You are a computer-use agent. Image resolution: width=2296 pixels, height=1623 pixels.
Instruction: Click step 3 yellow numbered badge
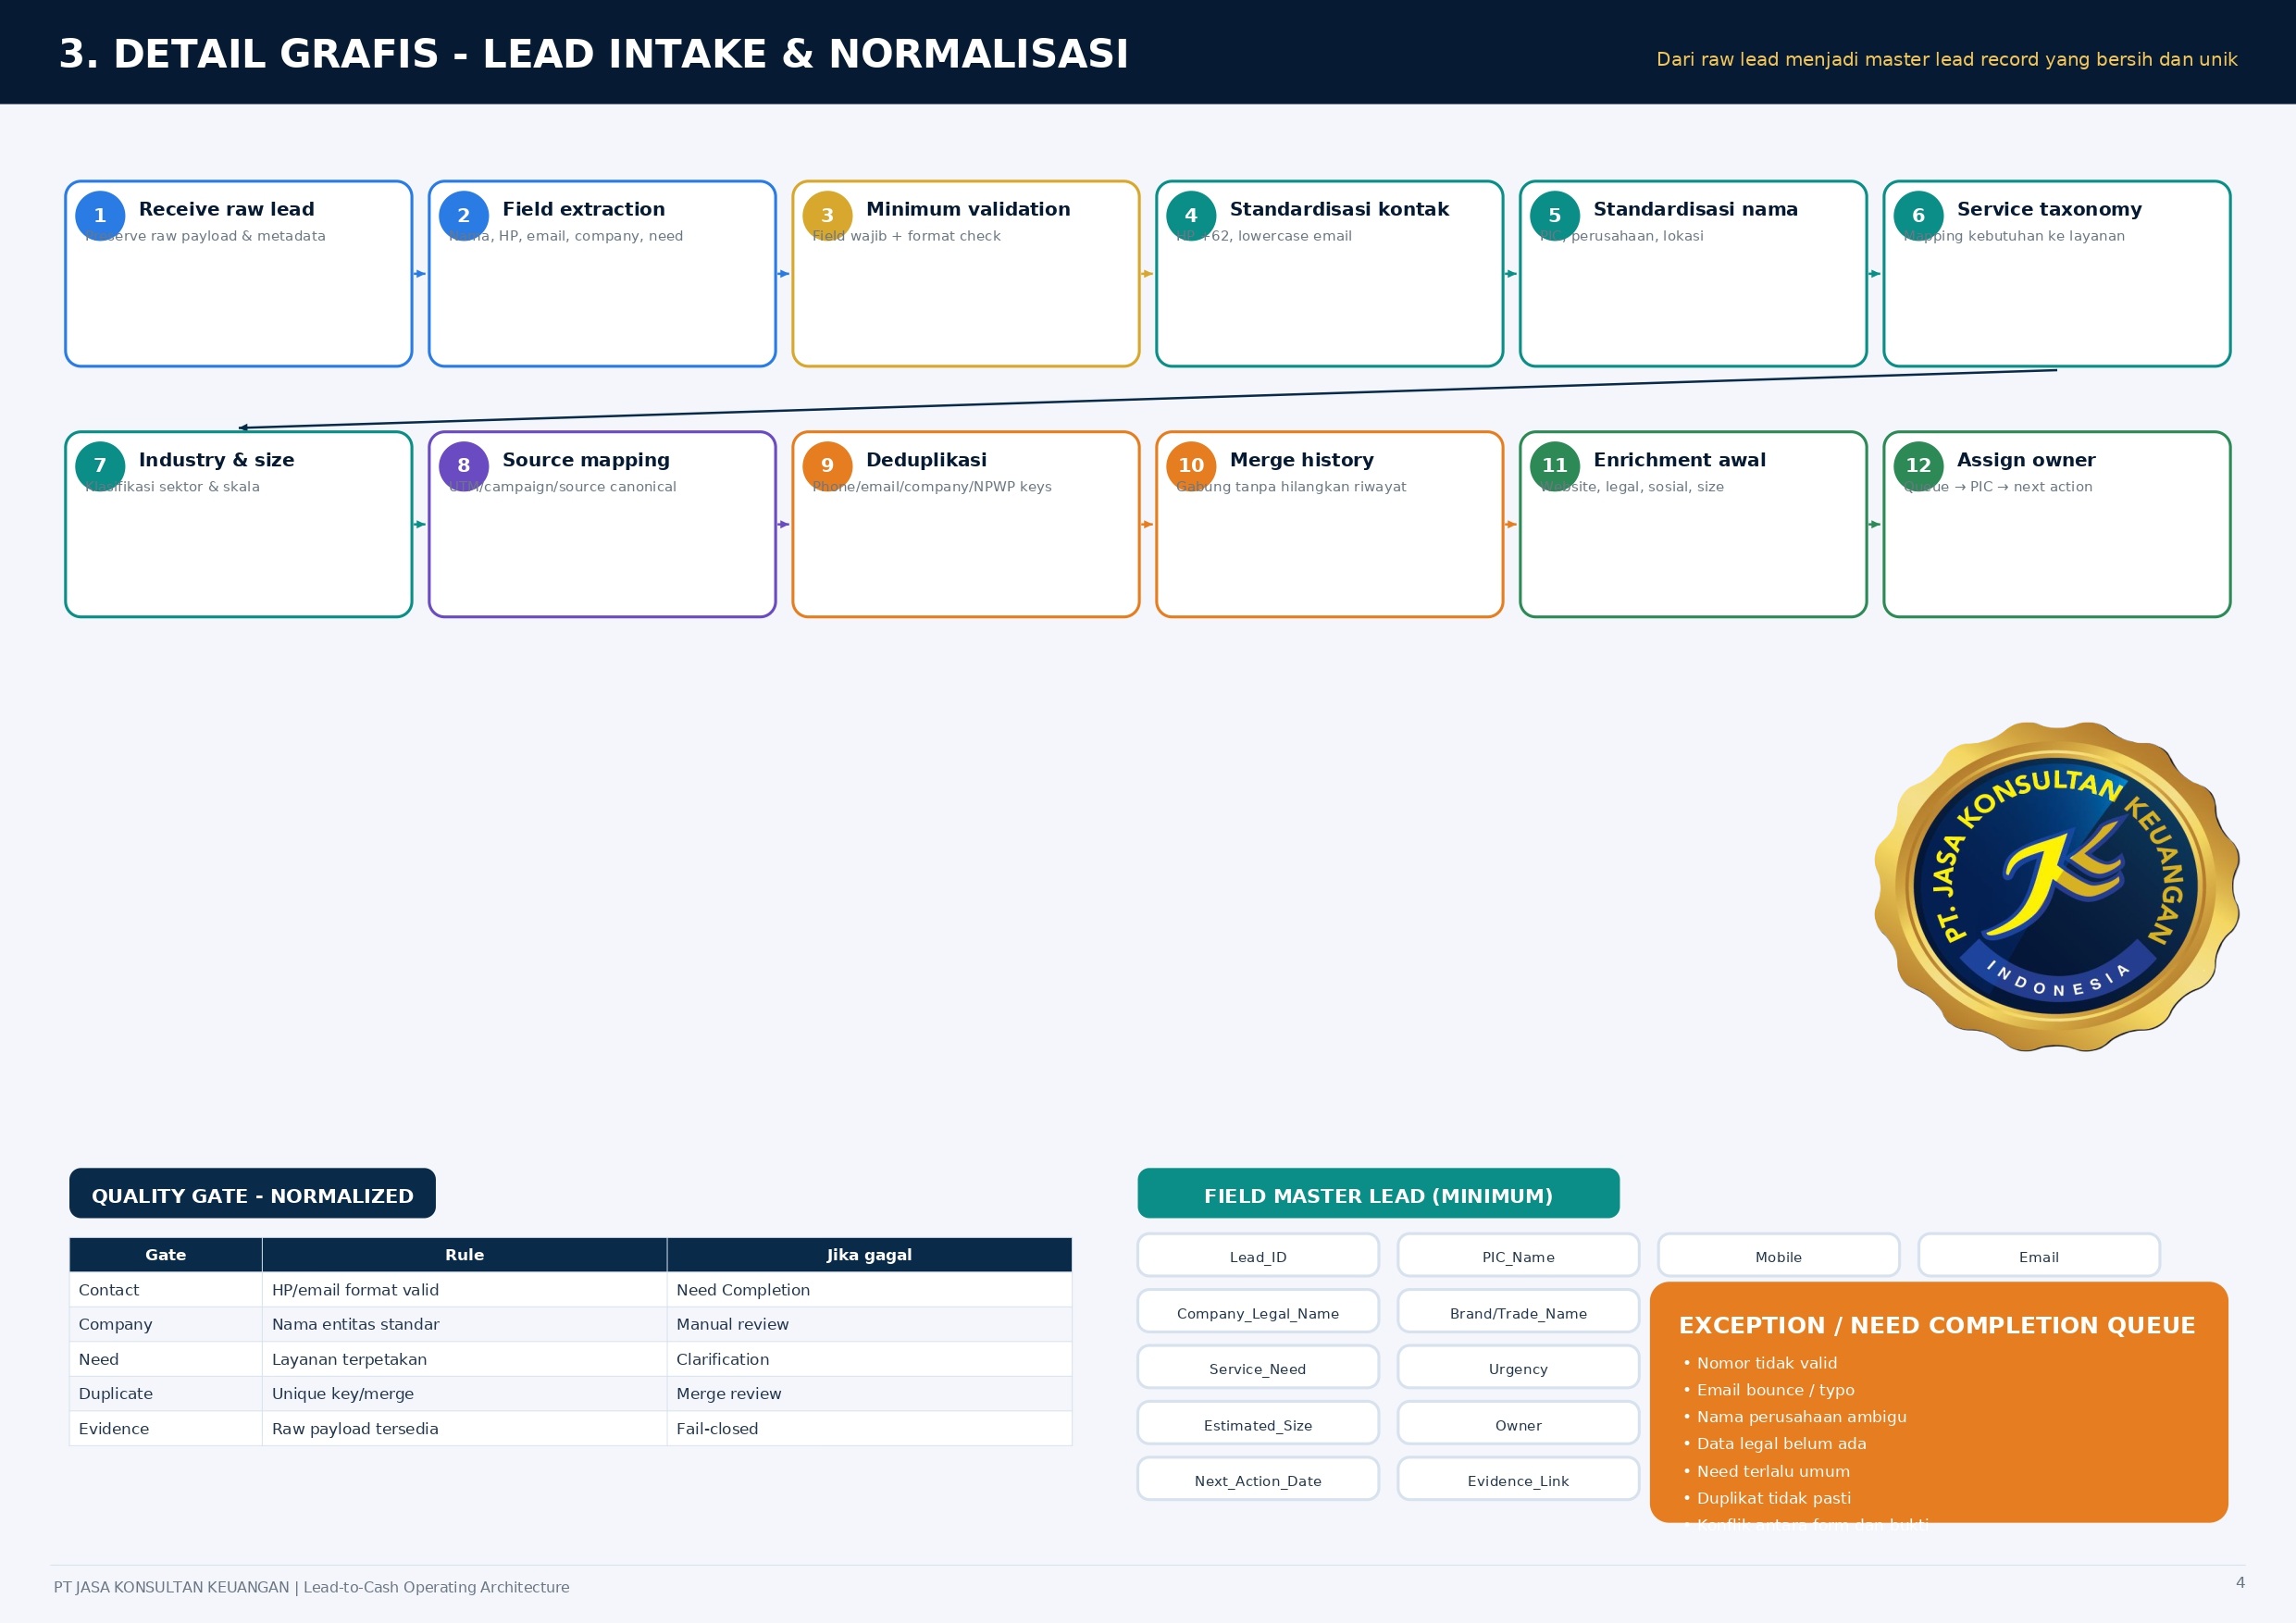tap(827, 215)
